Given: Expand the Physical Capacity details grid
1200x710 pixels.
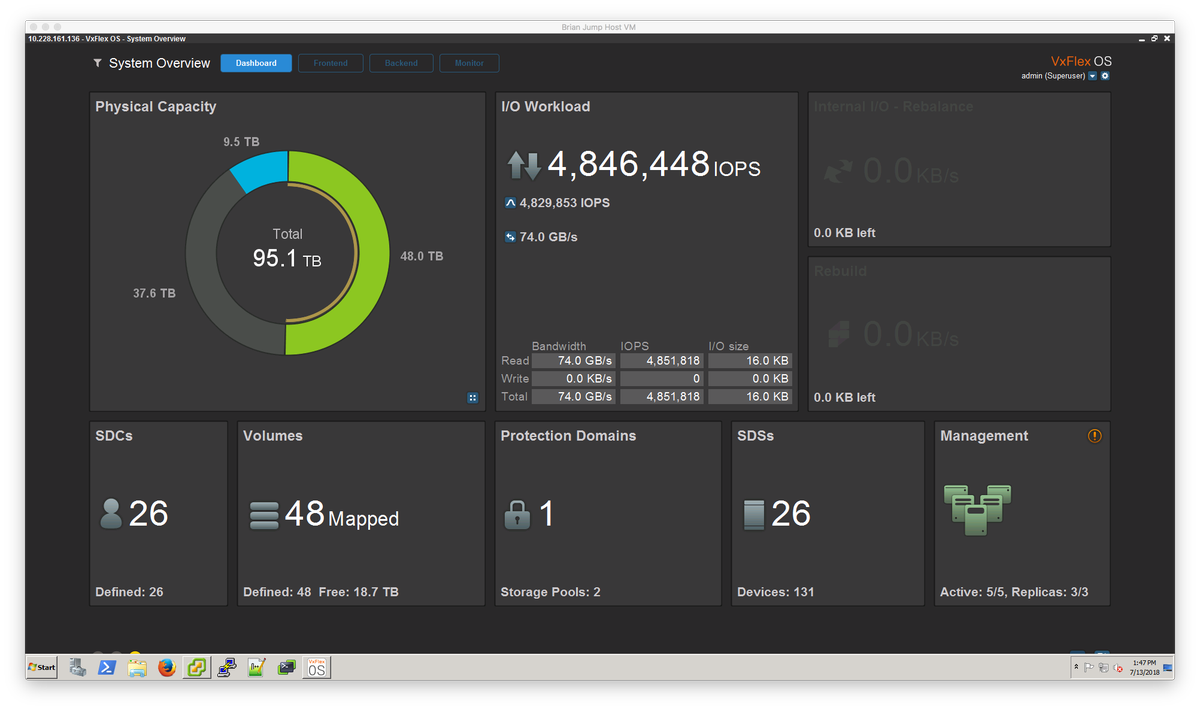Looking at the screenshot, I should coord(472,397).
